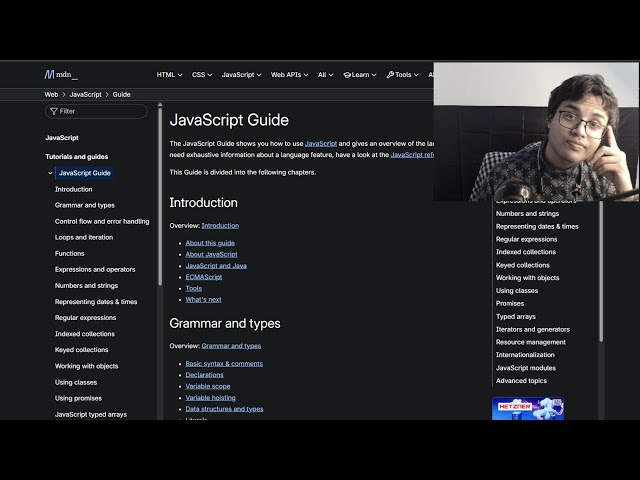The width and height of the screenshot is (640, 480).
Task: Go to Web in the breadcrumb
Action: [51, 94]
